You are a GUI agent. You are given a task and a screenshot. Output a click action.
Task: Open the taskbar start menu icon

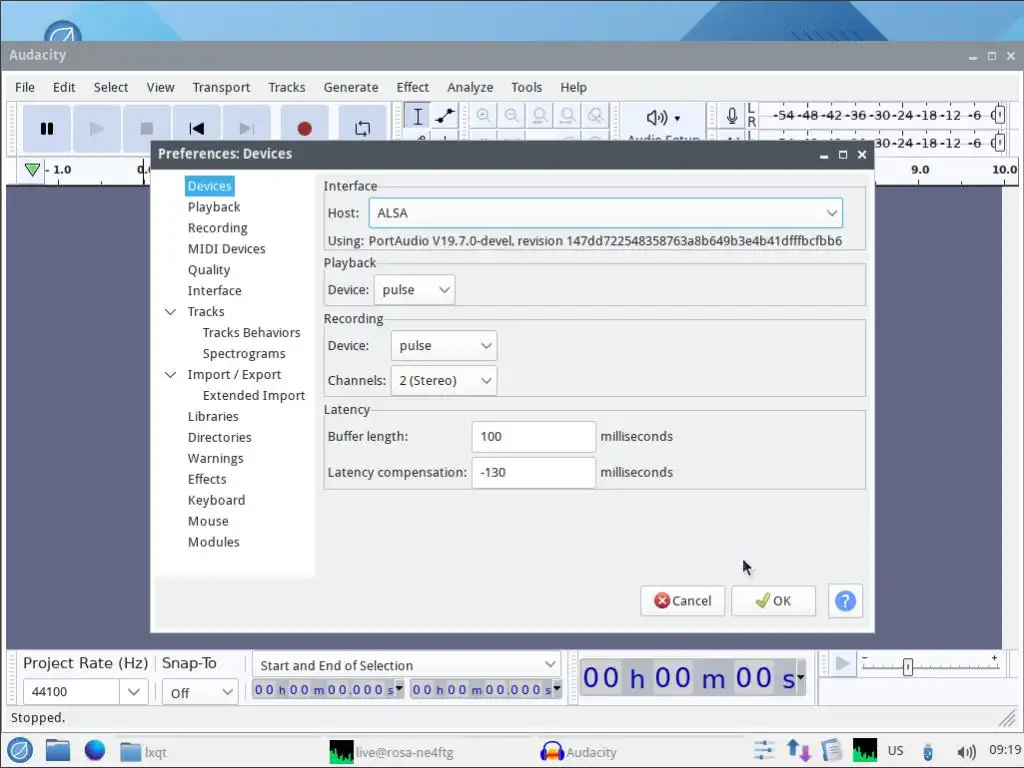[x=20, y=751]
